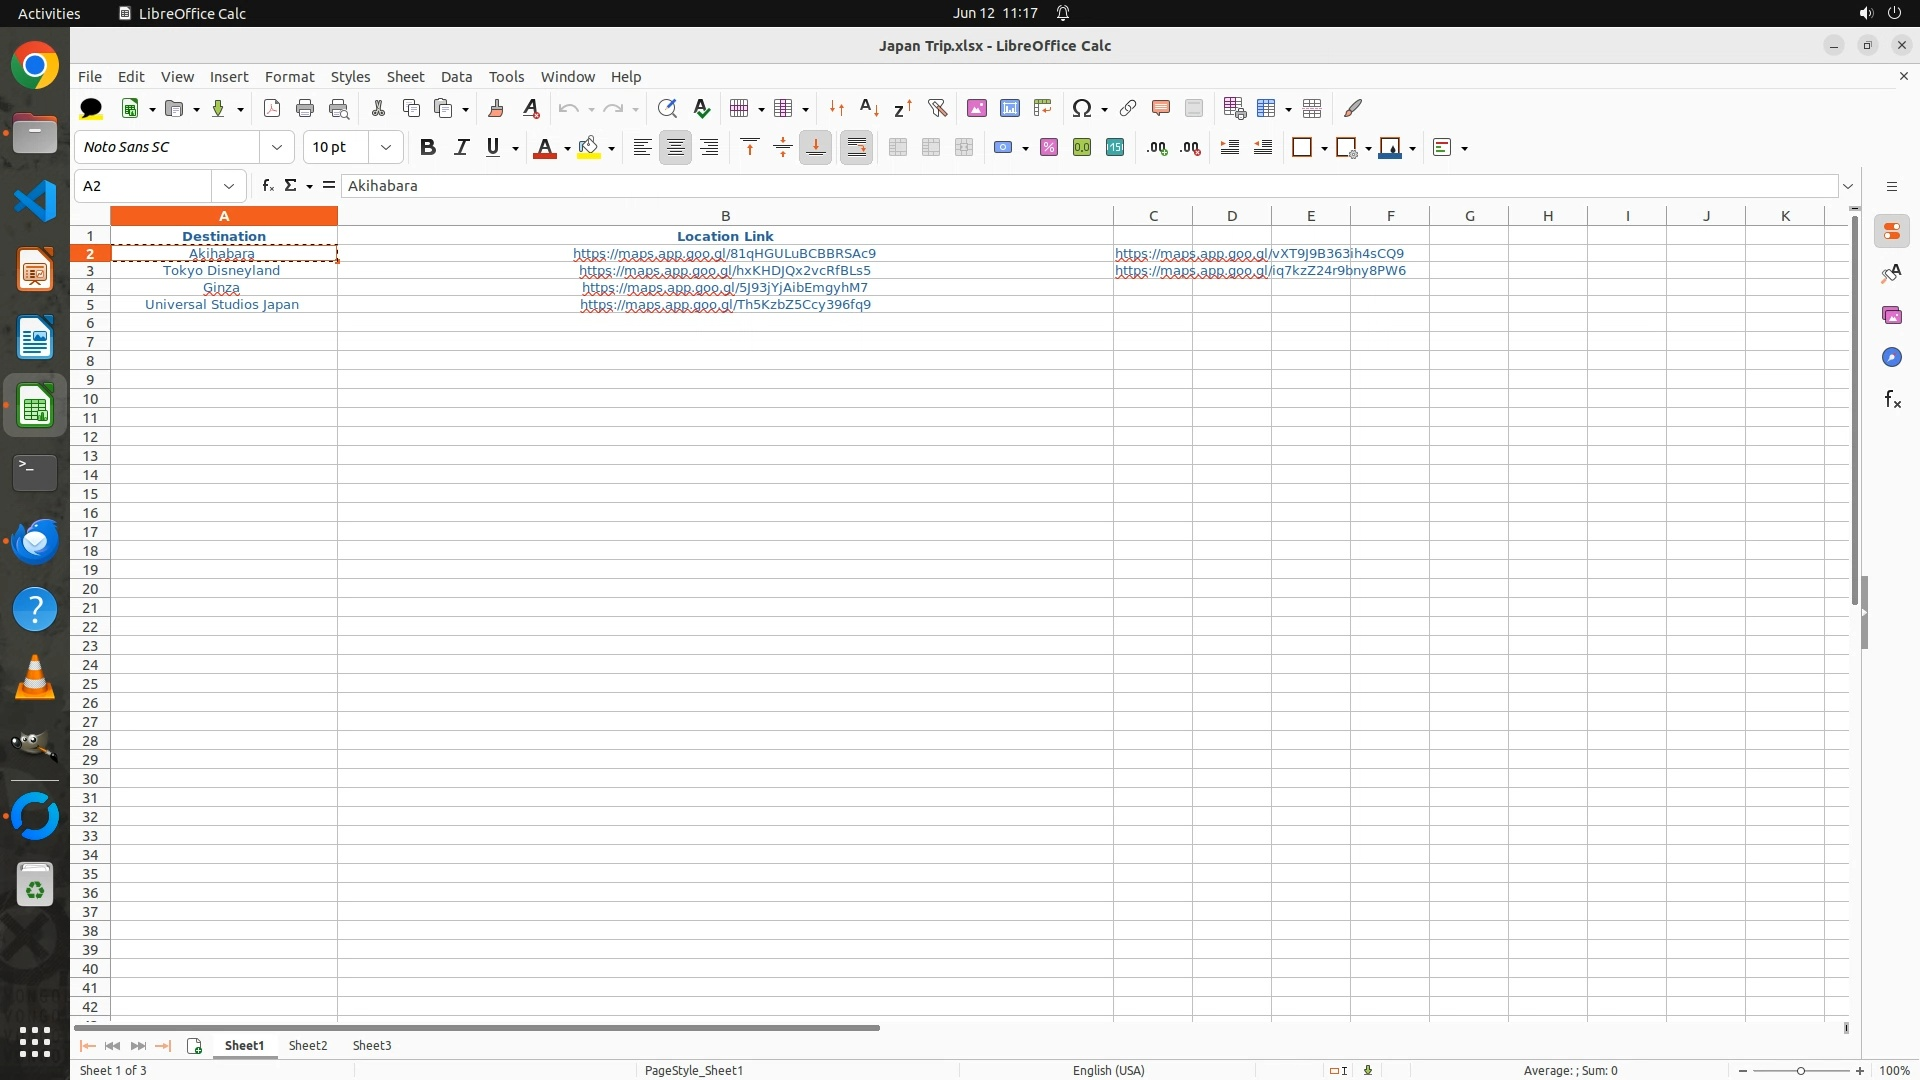Click the zoom slider handle

coord(1801,1071)
